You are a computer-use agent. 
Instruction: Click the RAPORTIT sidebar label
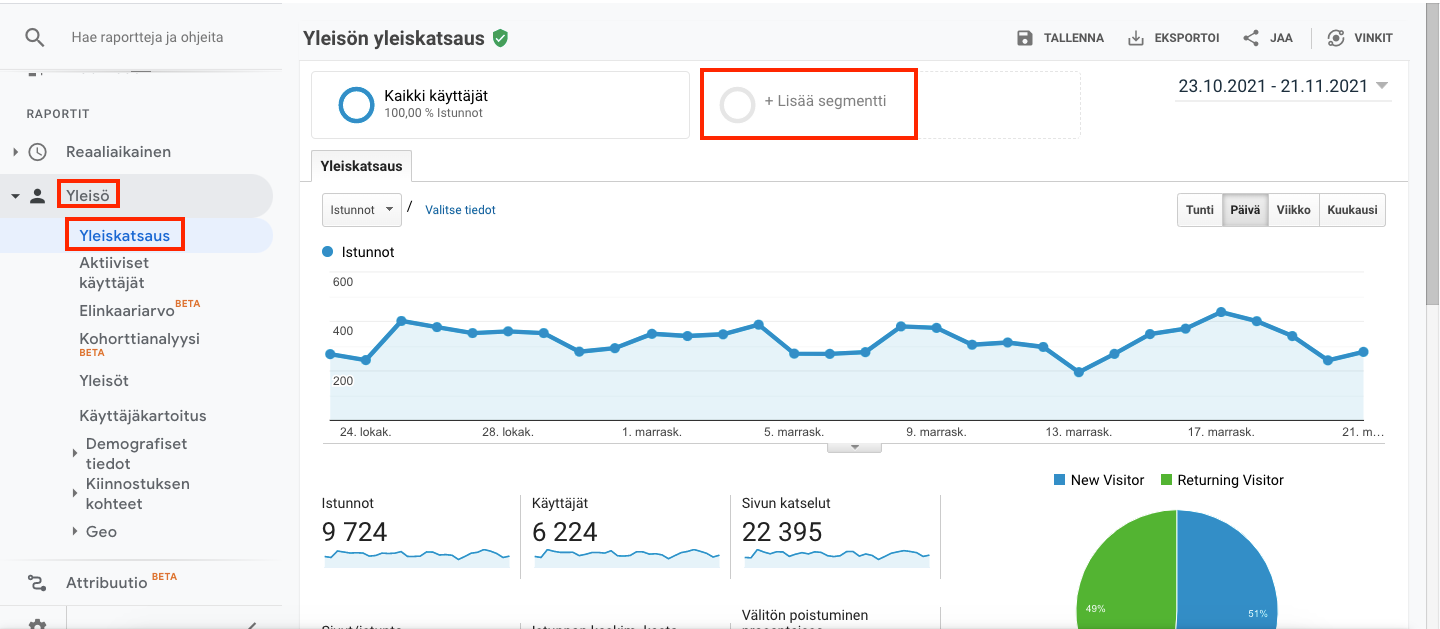pyautogui.click(x=58, y=114)
